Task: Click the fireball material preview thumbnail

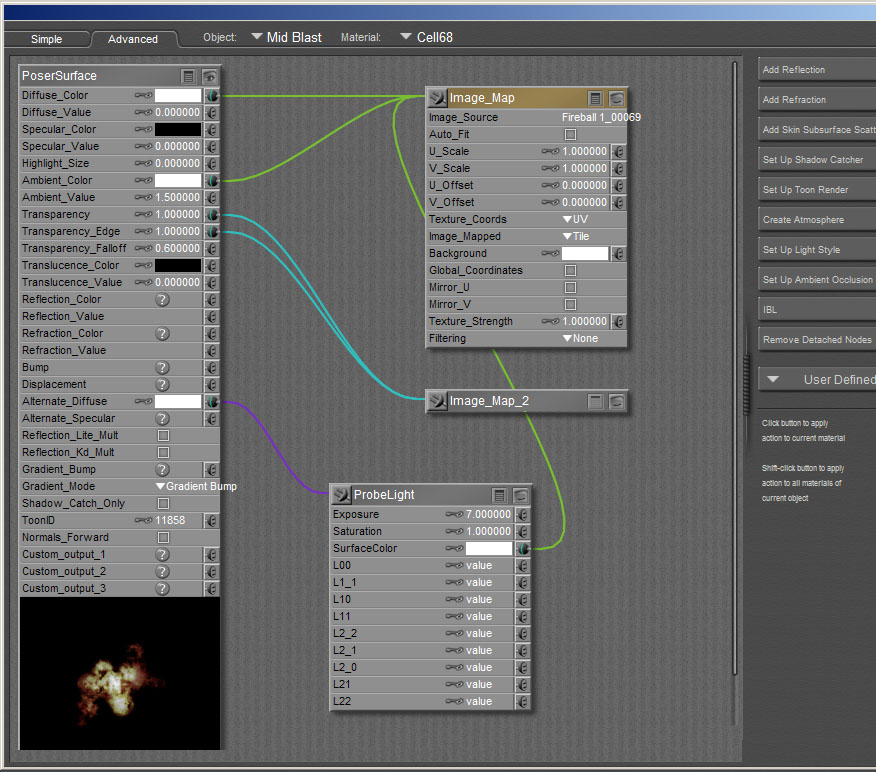Action: pyautogui.click(x=120, y=674)
